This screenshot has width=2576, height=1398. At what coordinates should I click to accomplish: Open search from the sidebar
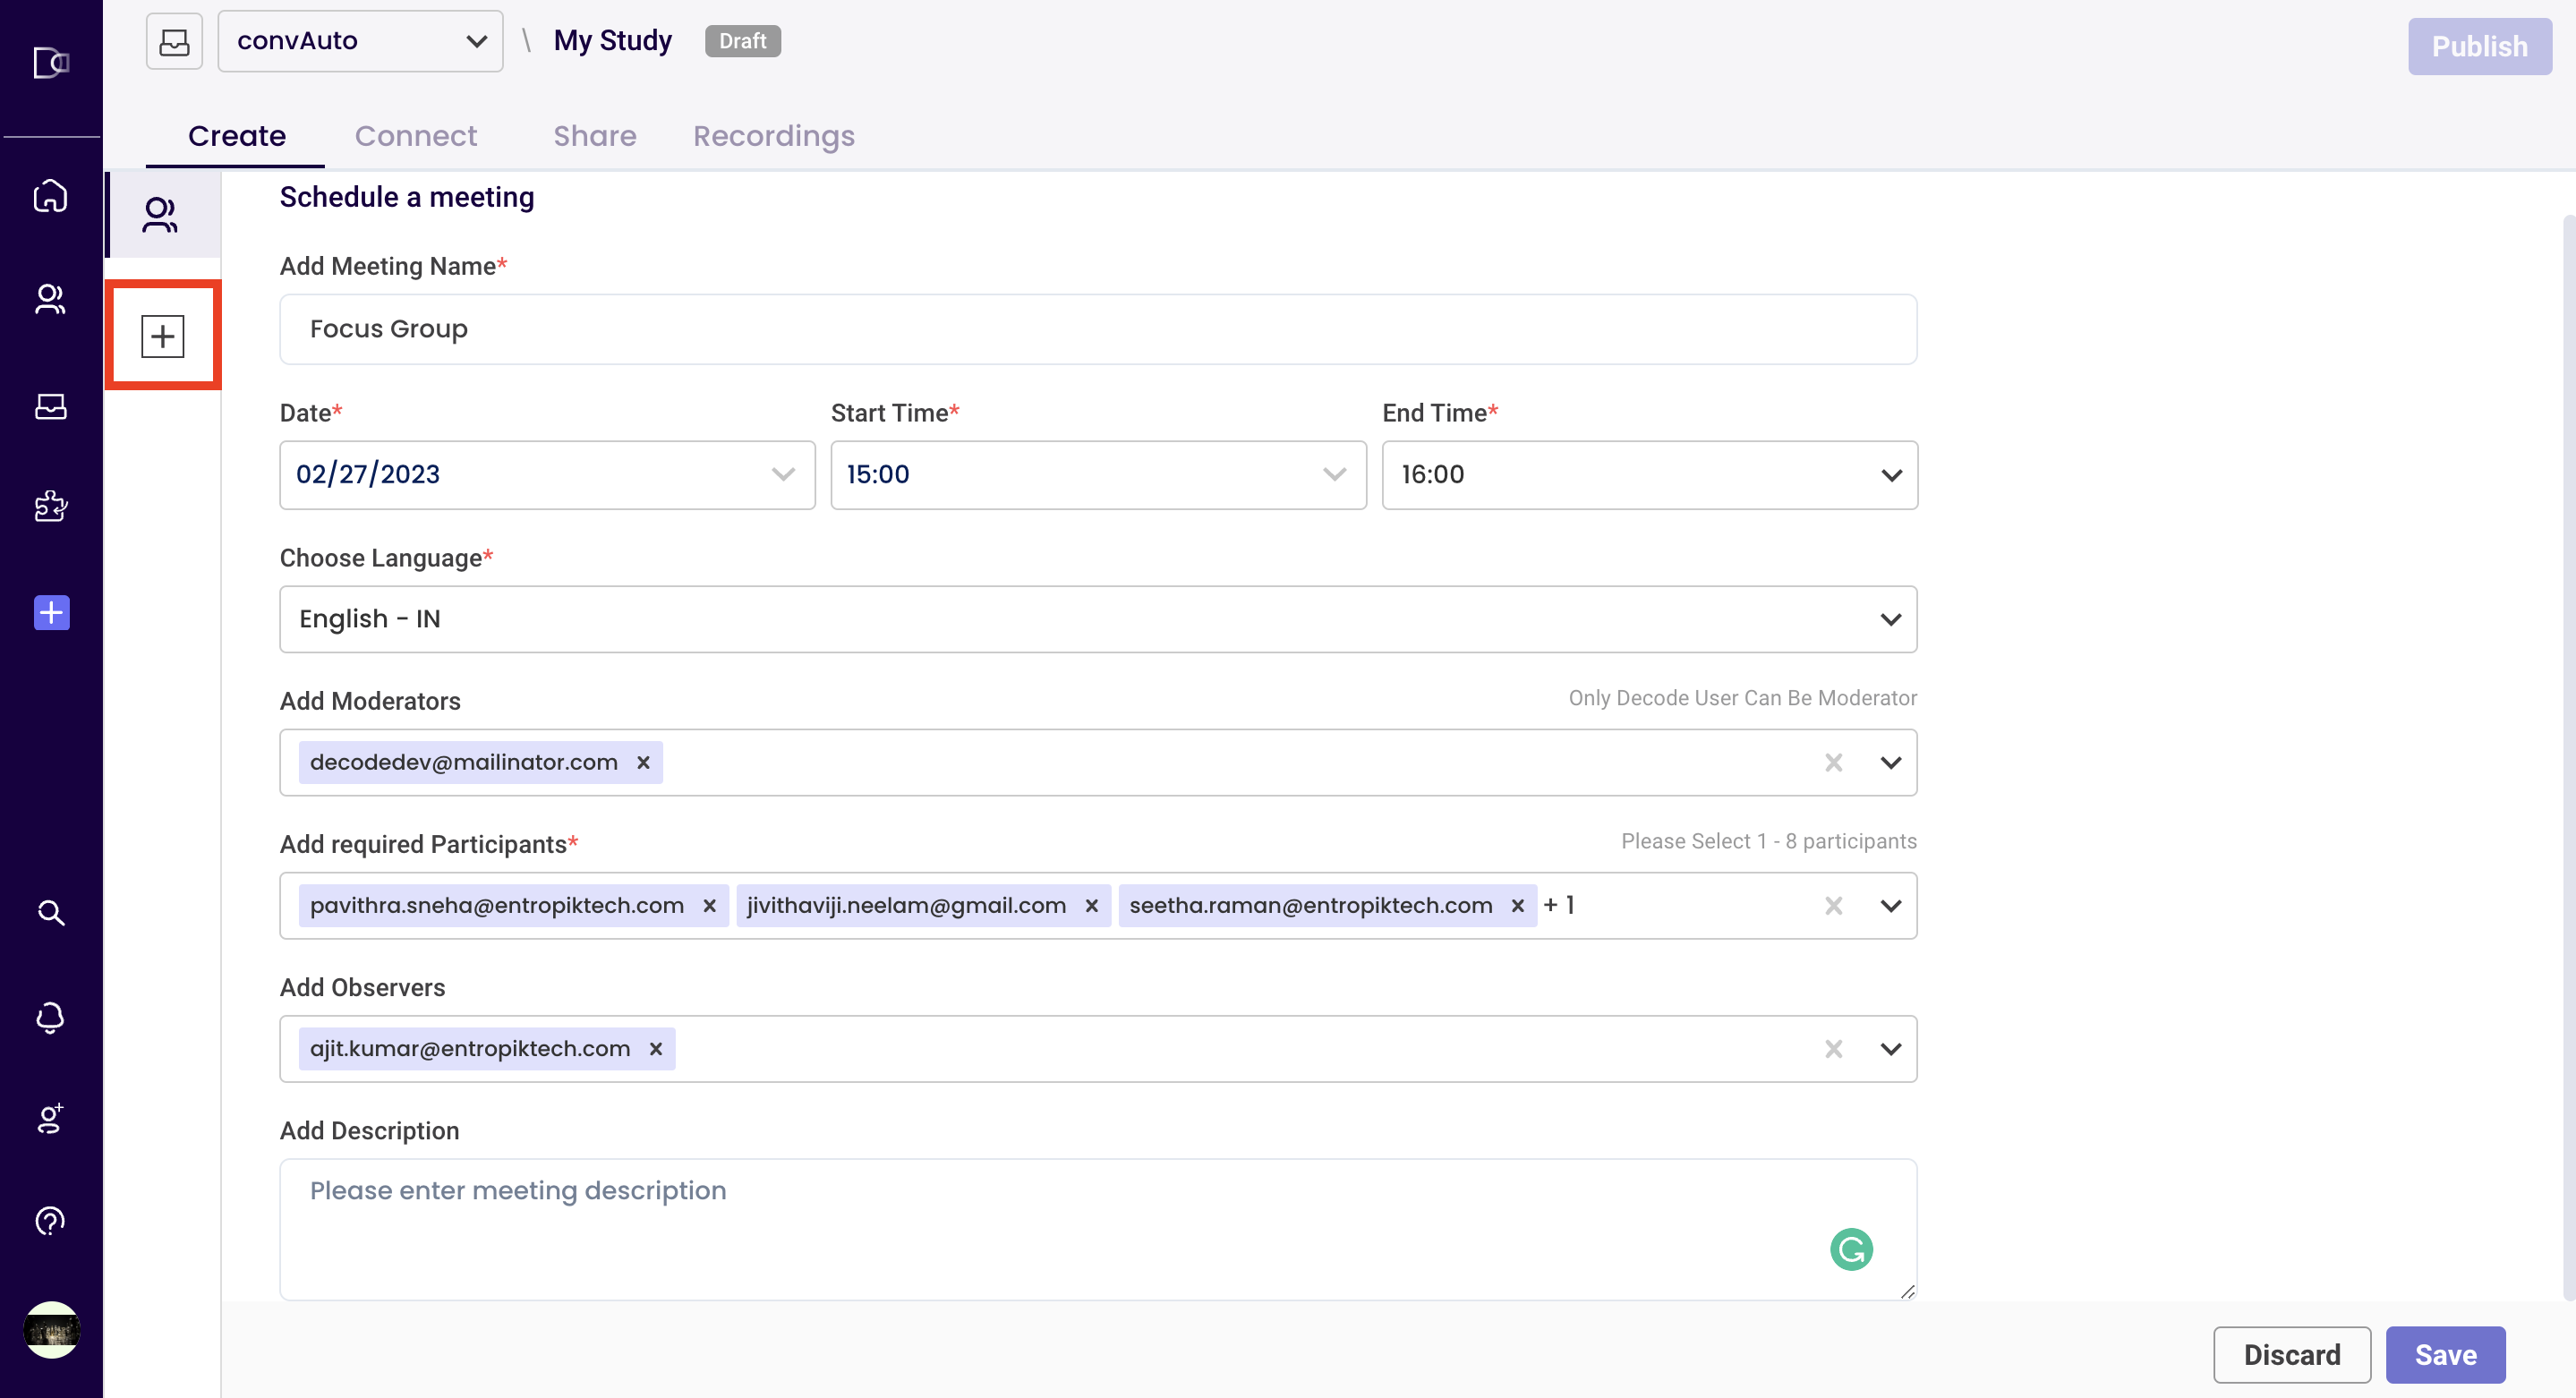[51, 912]
